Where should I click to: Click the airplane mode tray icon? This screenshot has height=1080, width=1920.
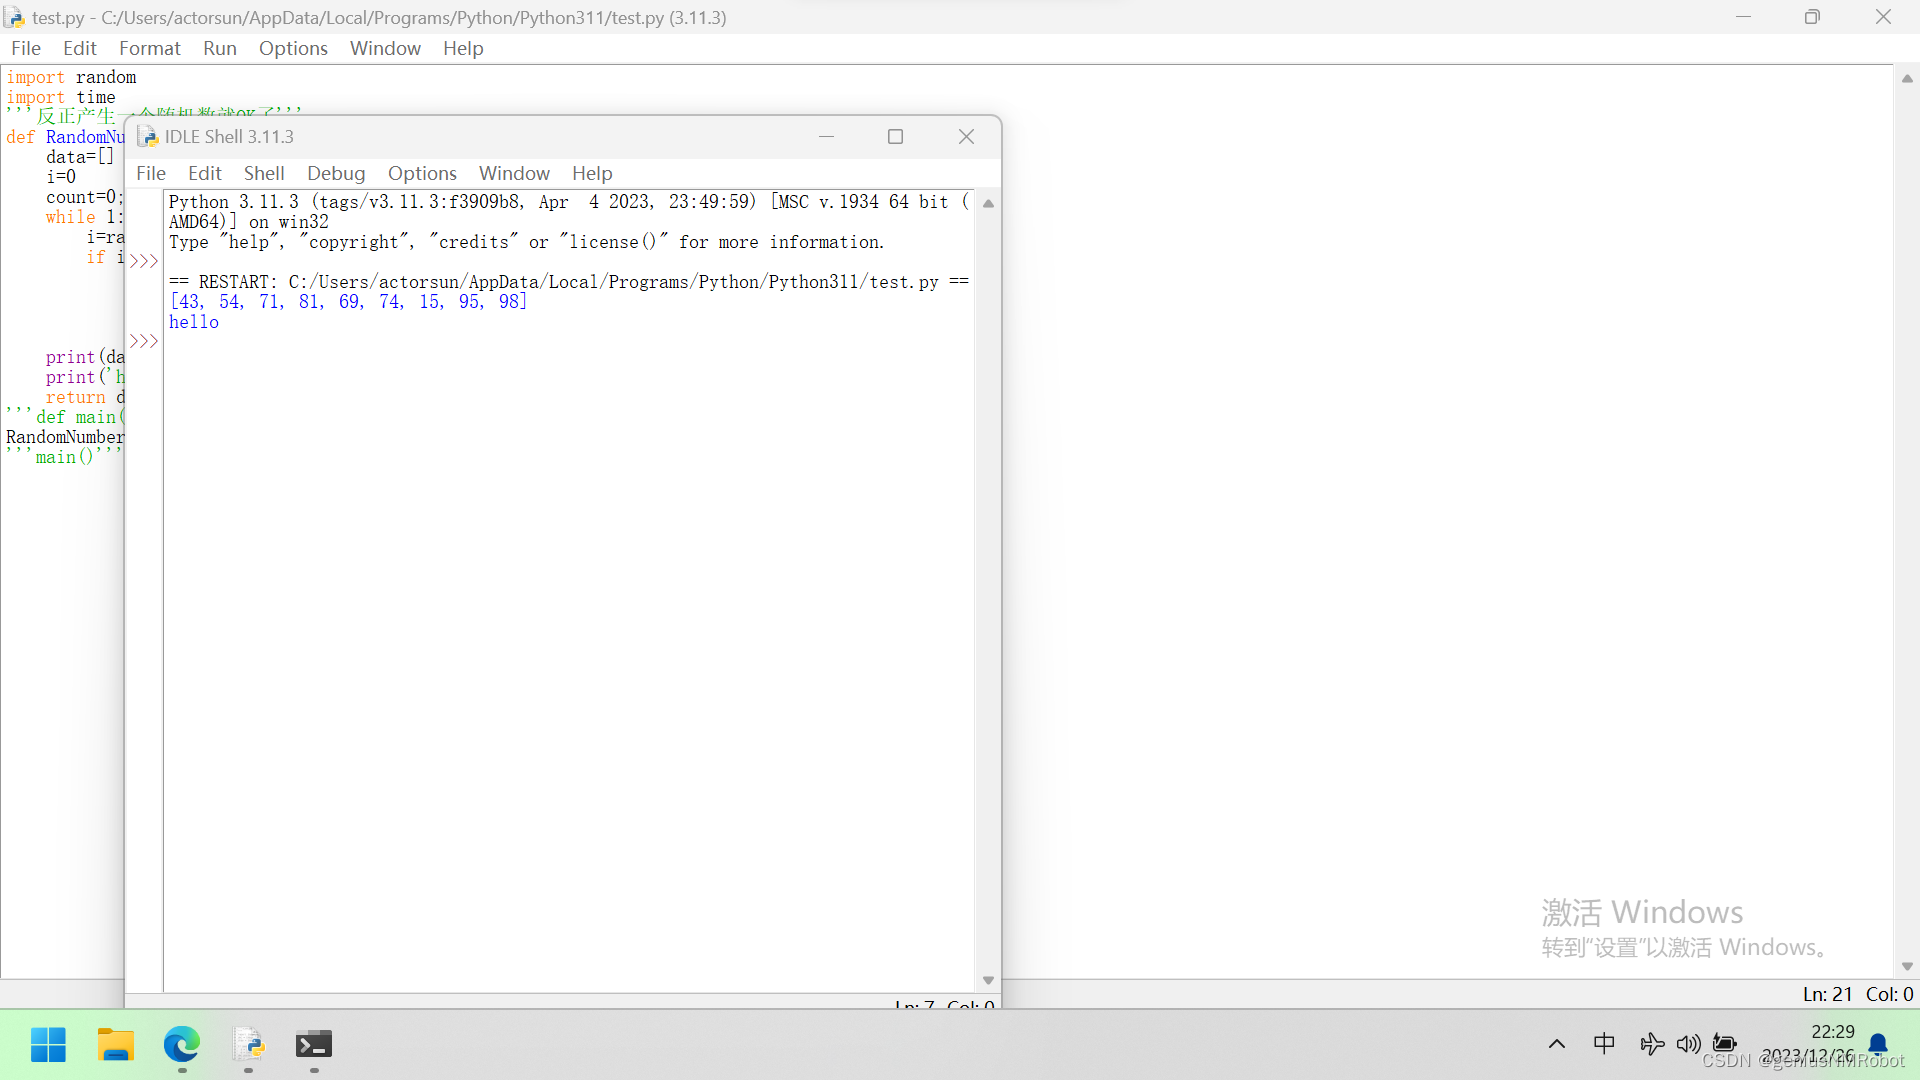[x=1652, y=1044]
